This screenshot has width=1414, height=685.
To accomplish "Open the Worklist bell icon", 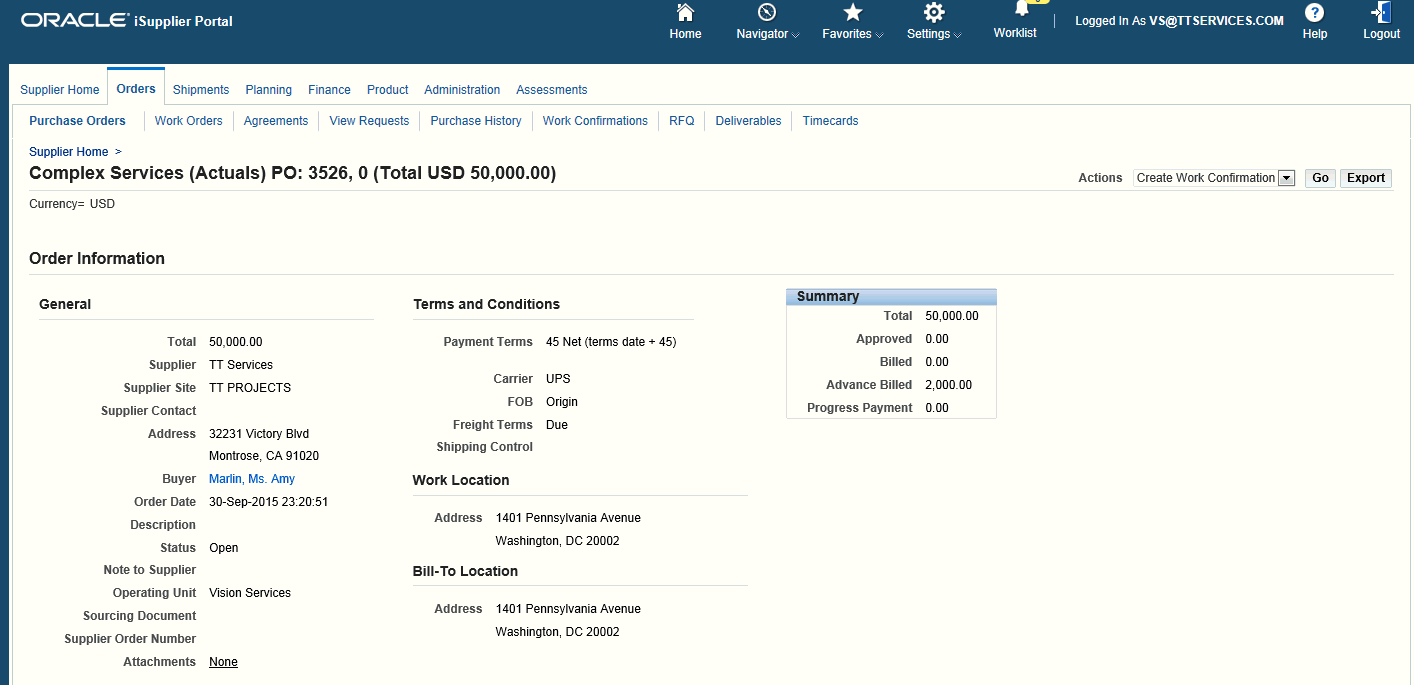I will (1021, 9).
